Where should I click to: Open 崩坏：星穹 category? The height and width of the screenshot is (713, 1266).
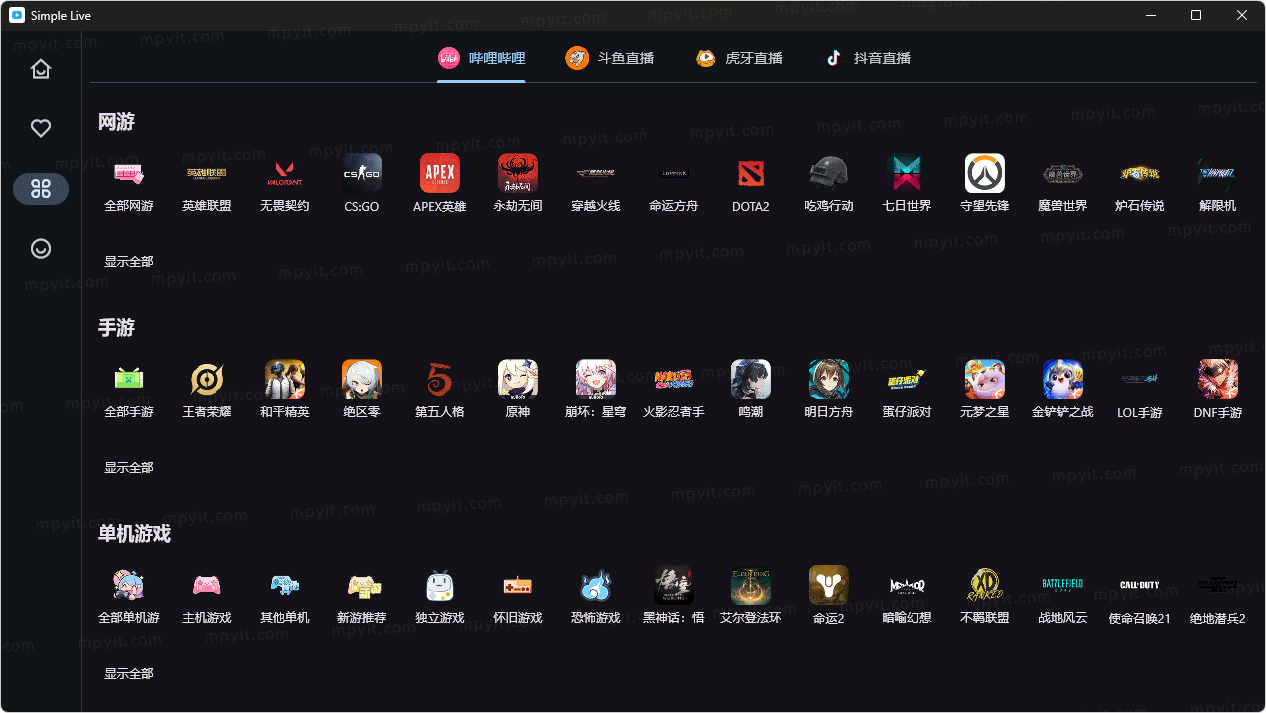(x=596, y=389)
